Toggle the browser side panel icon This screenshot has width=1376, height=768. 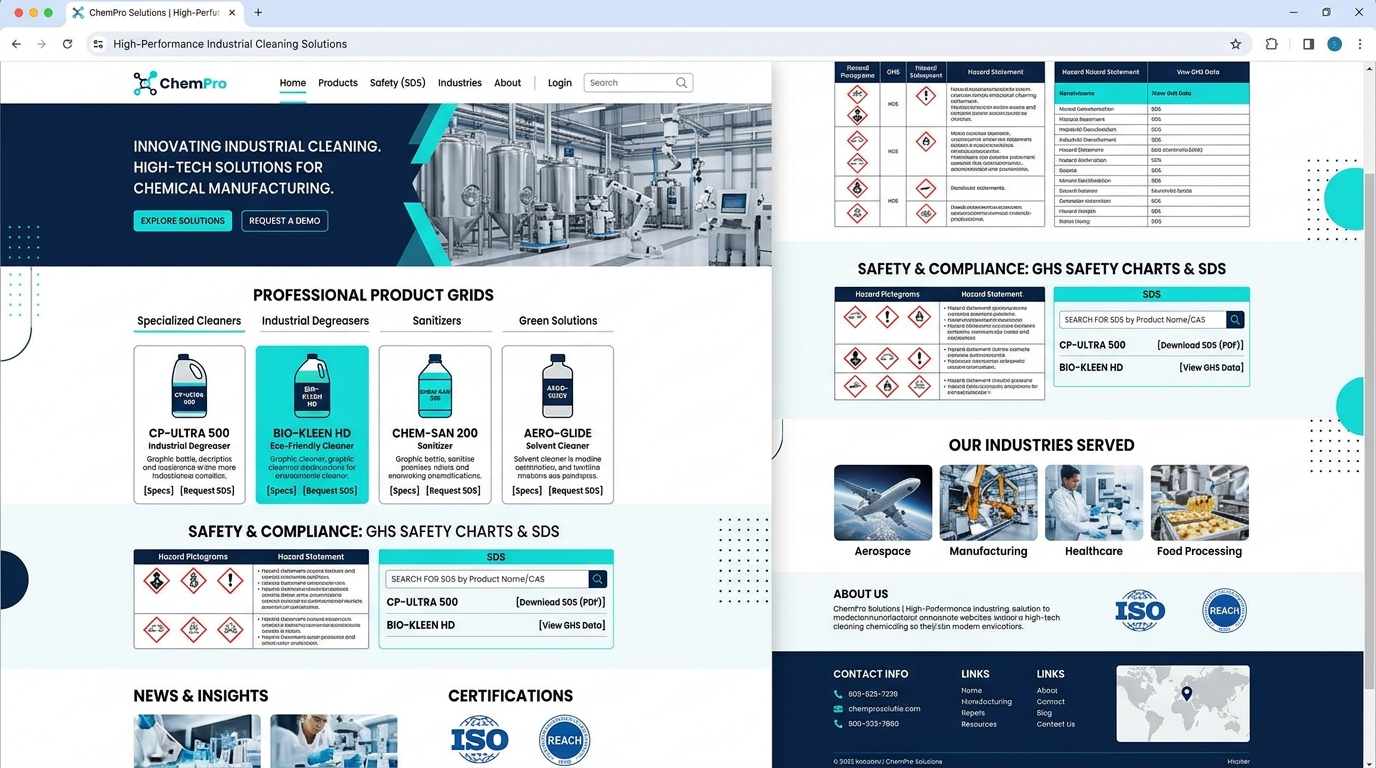click(1308, 44)
